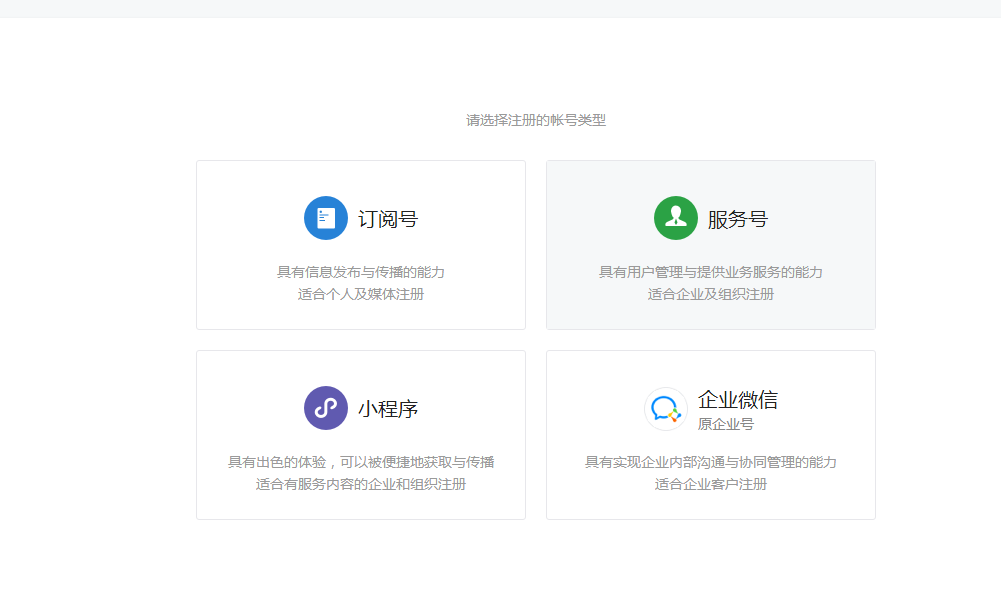Click the 适合企业客户注册 text
Viewport: 1001px width, 595px height.
pyautogui.click(x=711, y=484)
